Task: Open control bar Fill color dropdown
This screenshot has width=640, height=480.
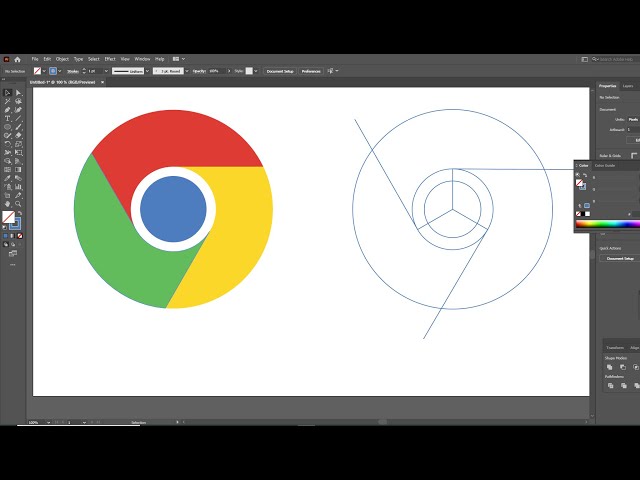Action: click(44, 71)
